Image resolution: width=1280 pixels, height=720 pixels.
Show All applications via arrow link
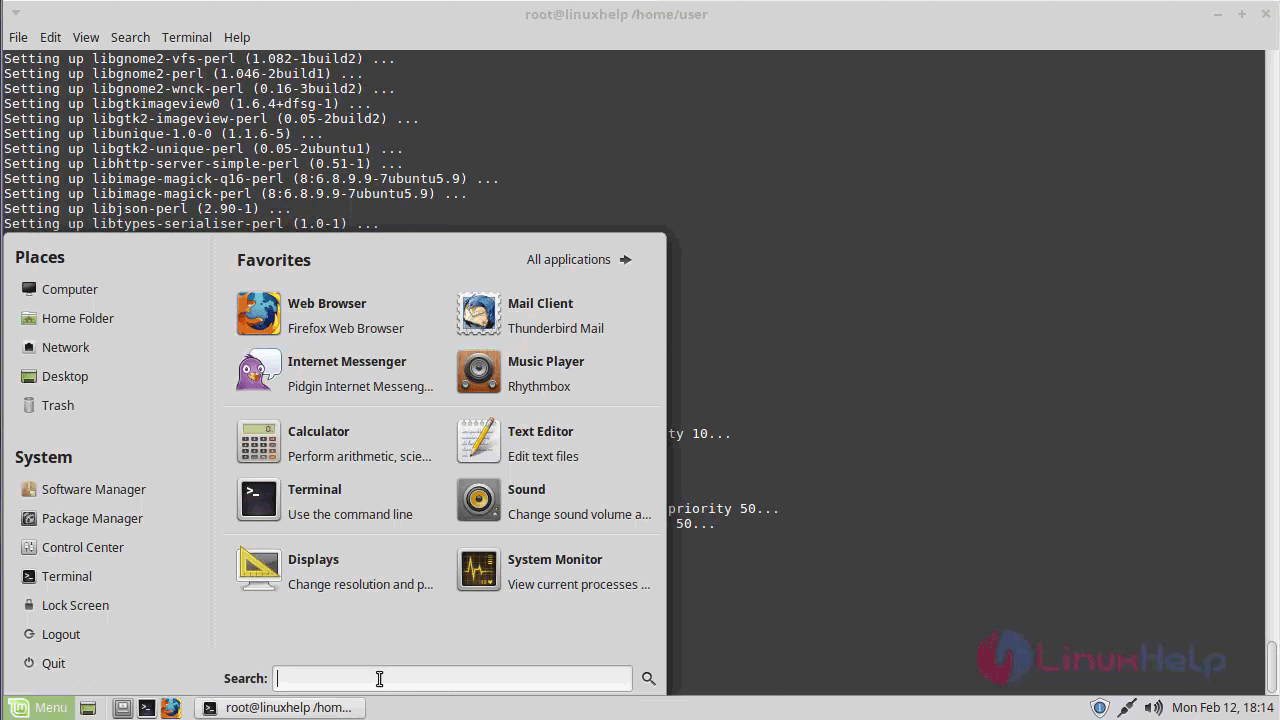point(579,259)
